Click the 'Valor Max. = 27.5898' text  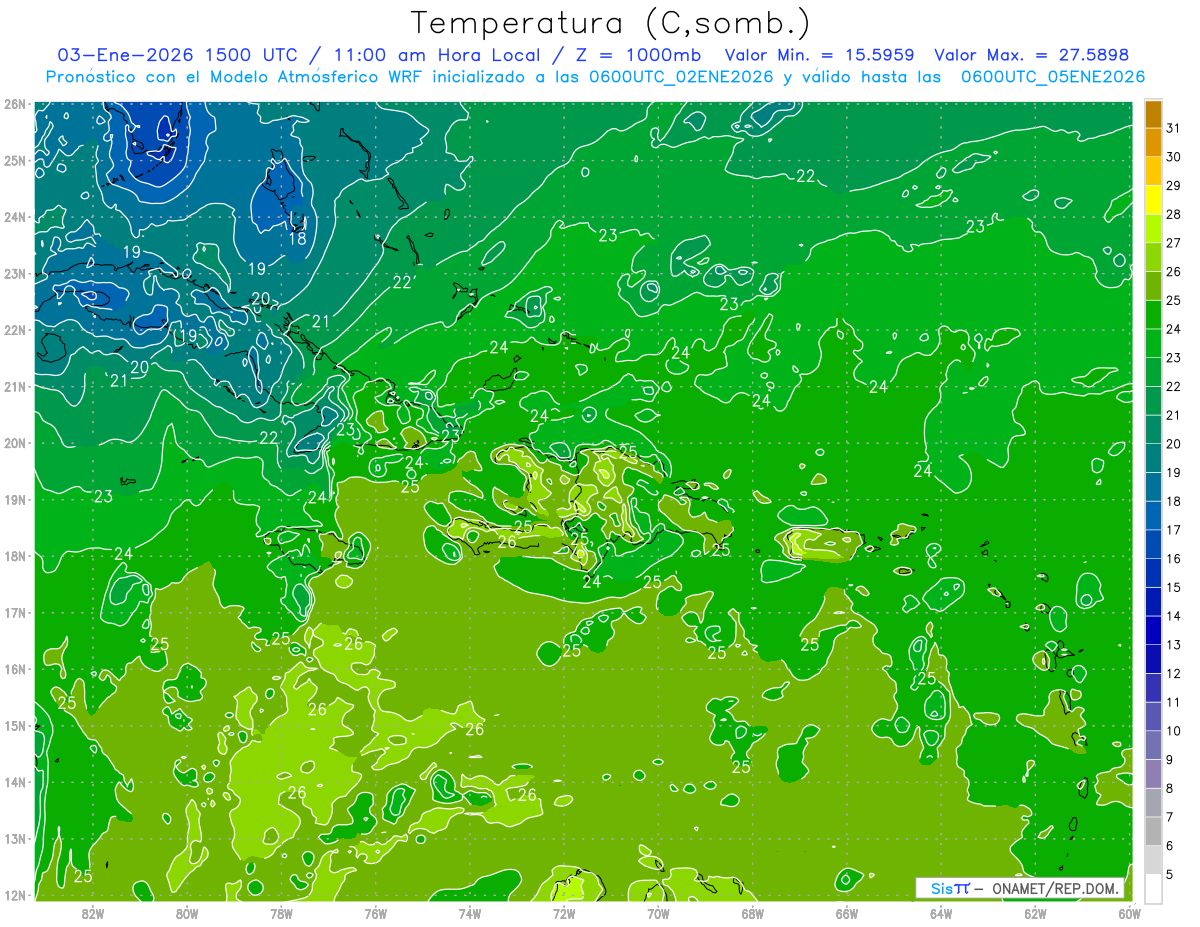(1033, 55)
